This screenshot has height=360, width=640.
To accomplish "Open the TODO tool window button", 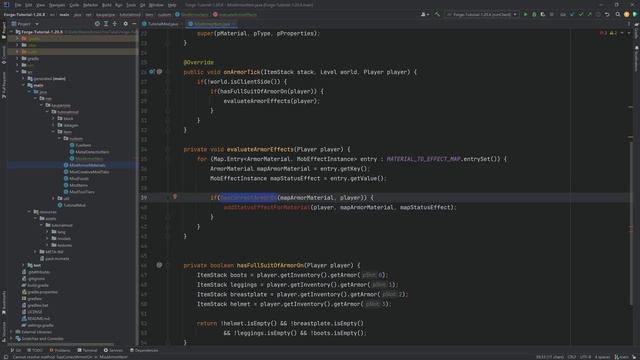I will [35, 350].
